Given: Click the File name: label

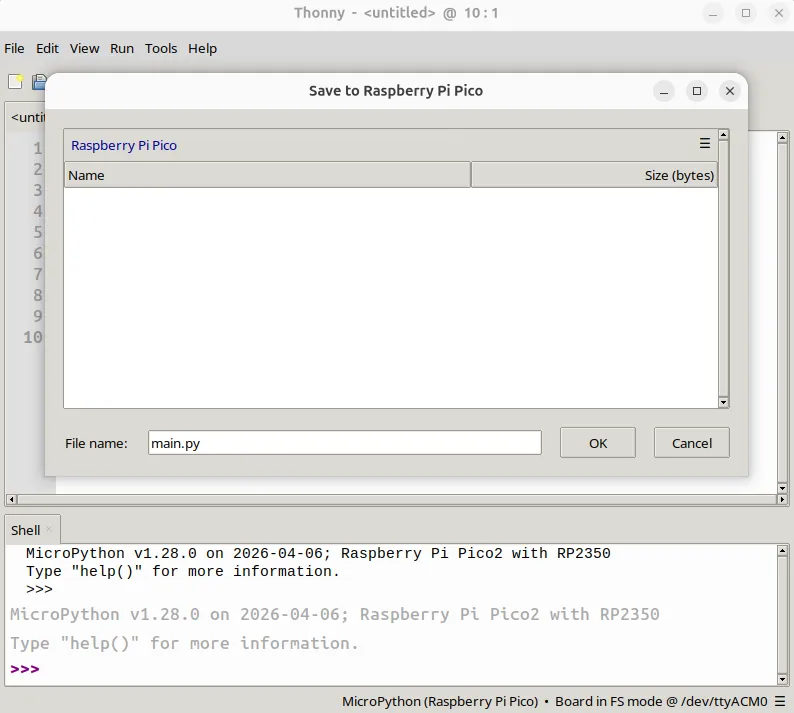Looking at the screenshot, I should [x=96, y=443].
